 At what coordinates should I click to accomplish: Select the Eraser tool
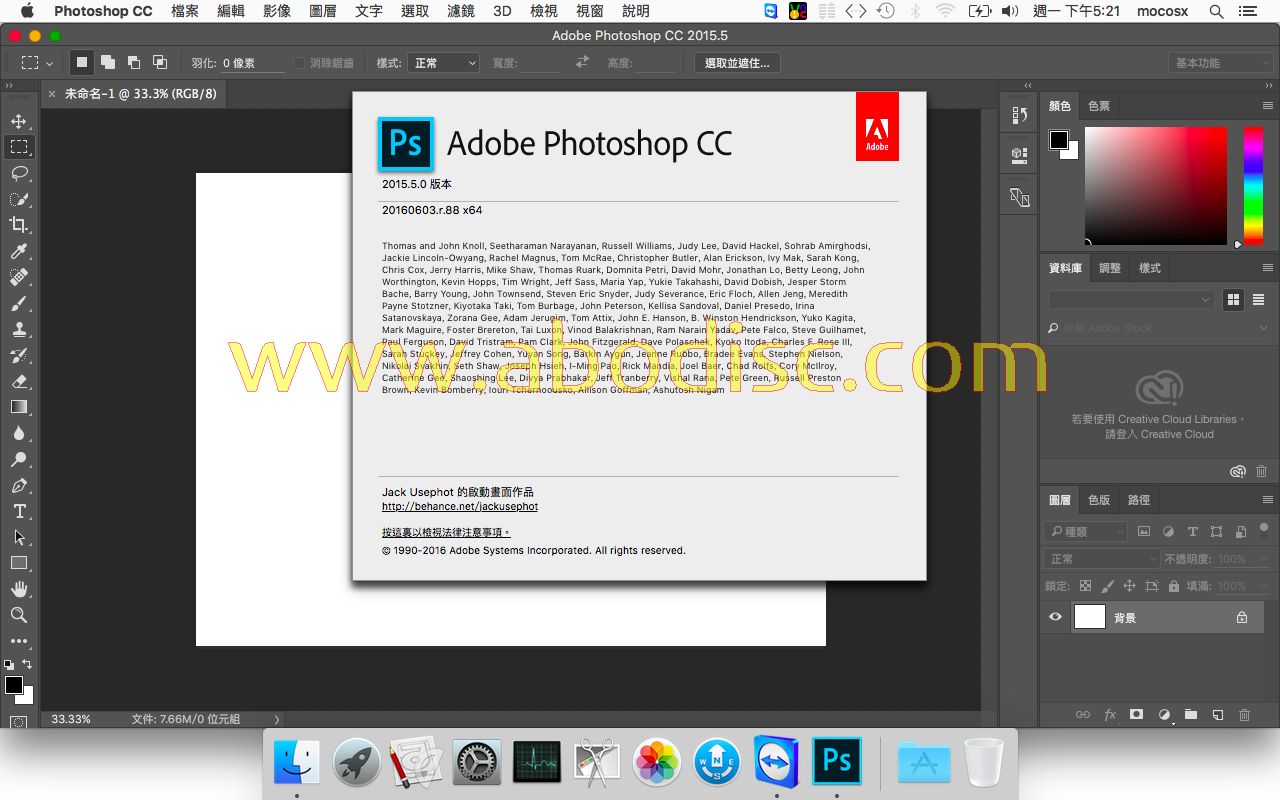point(18,381)
